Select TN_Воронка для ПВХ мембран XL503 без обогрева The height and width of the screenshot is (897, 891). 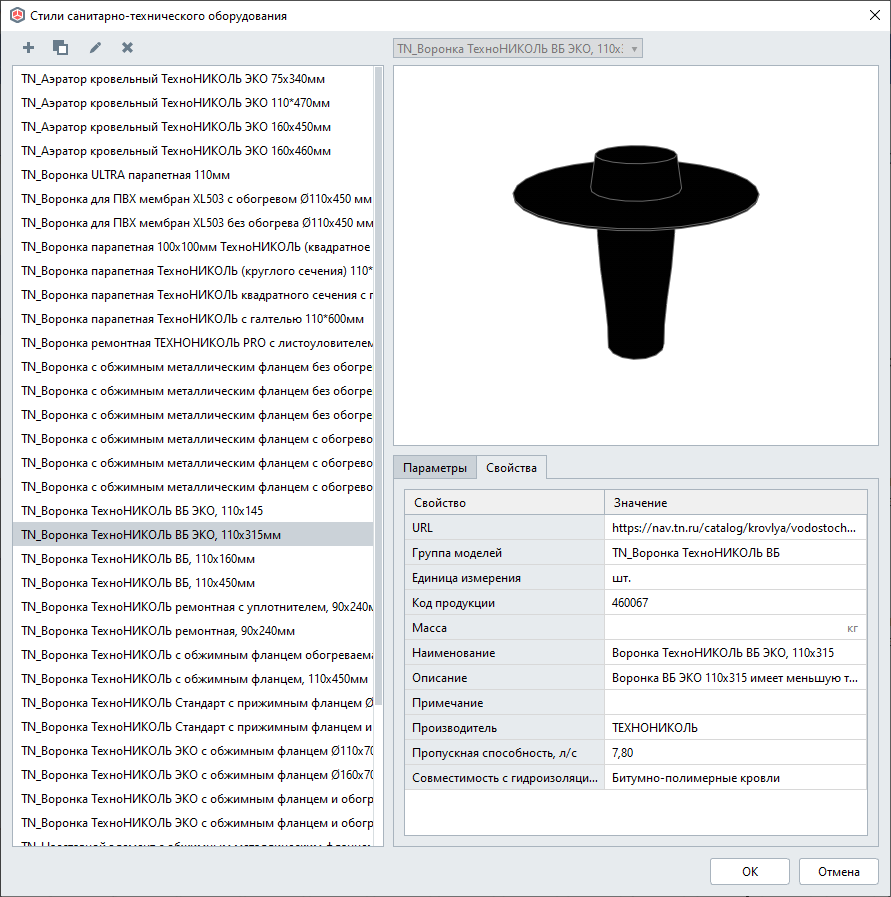tap(193, 223)
